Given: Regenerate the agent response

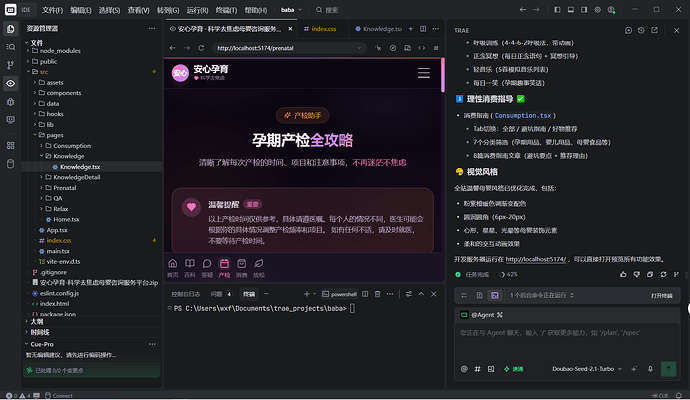Looking at the screenshot, I should pos(663,274).
